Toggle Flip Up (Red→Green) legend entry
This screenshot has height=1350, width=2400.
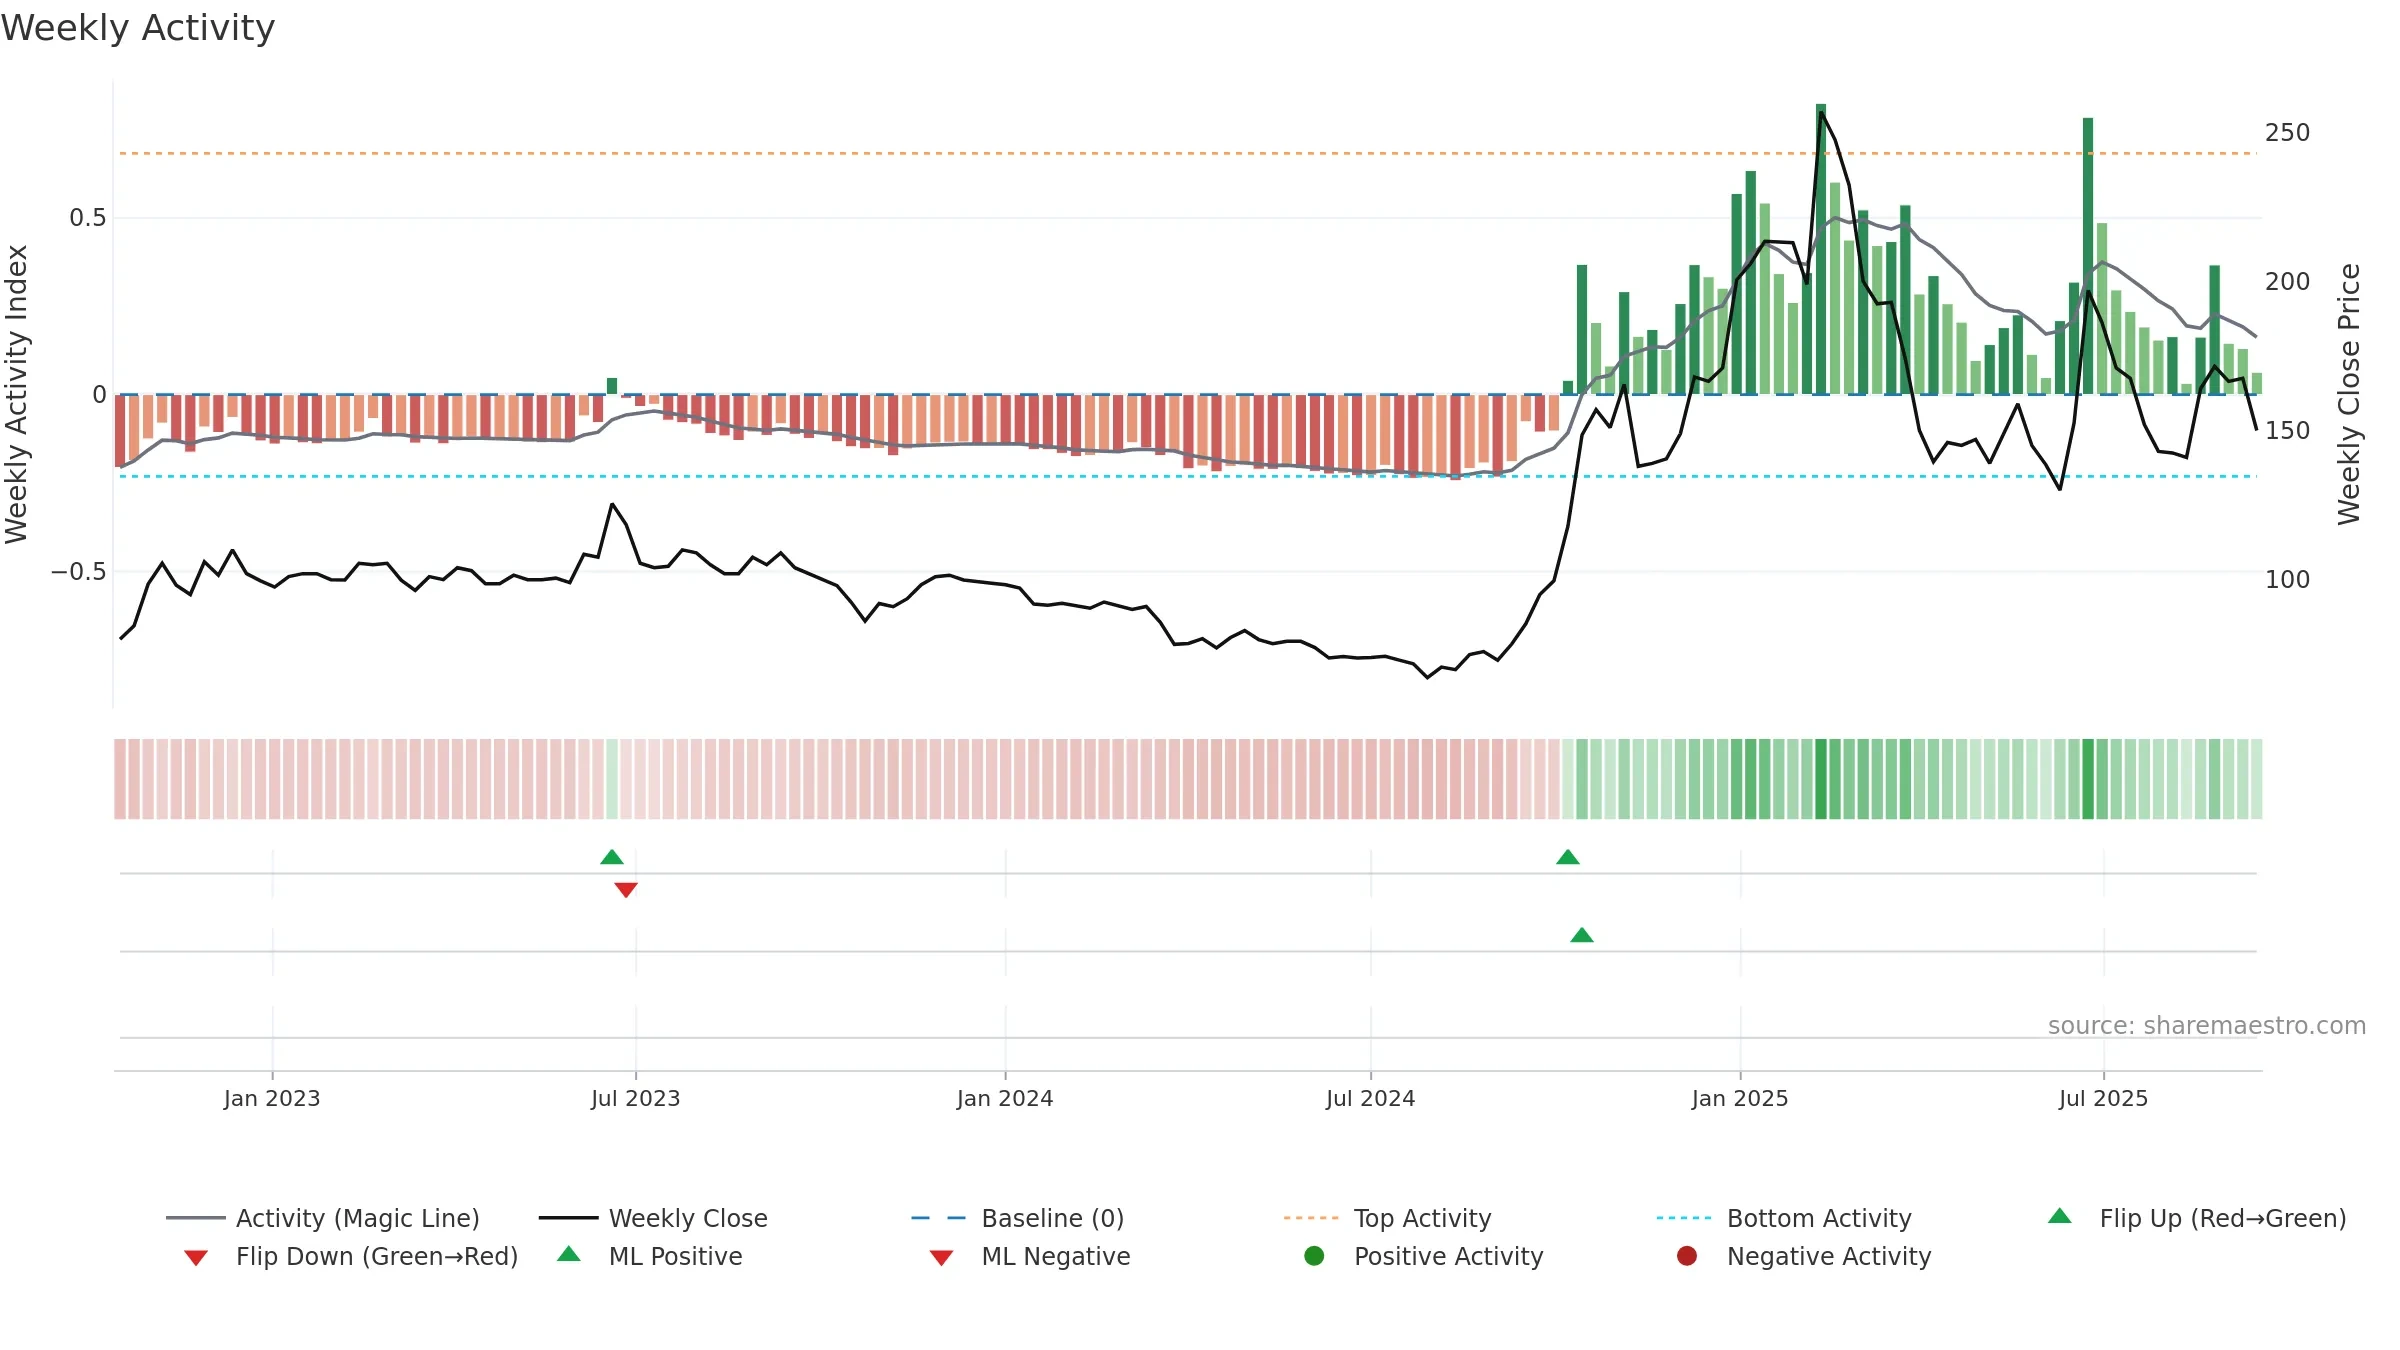(2197, 1218)
